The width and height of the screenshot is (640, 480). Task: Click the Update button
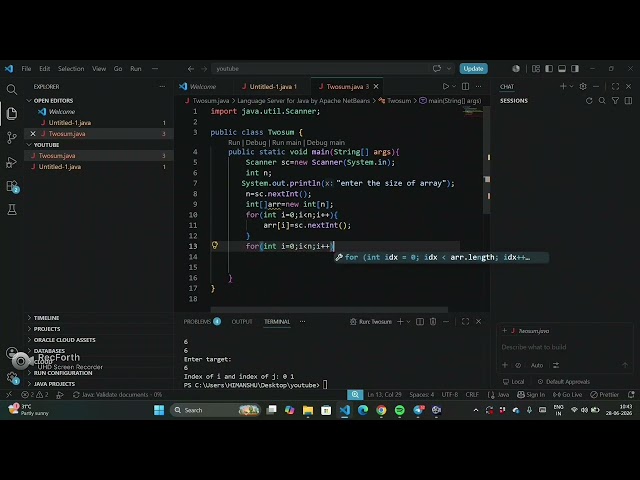point(473,69)
